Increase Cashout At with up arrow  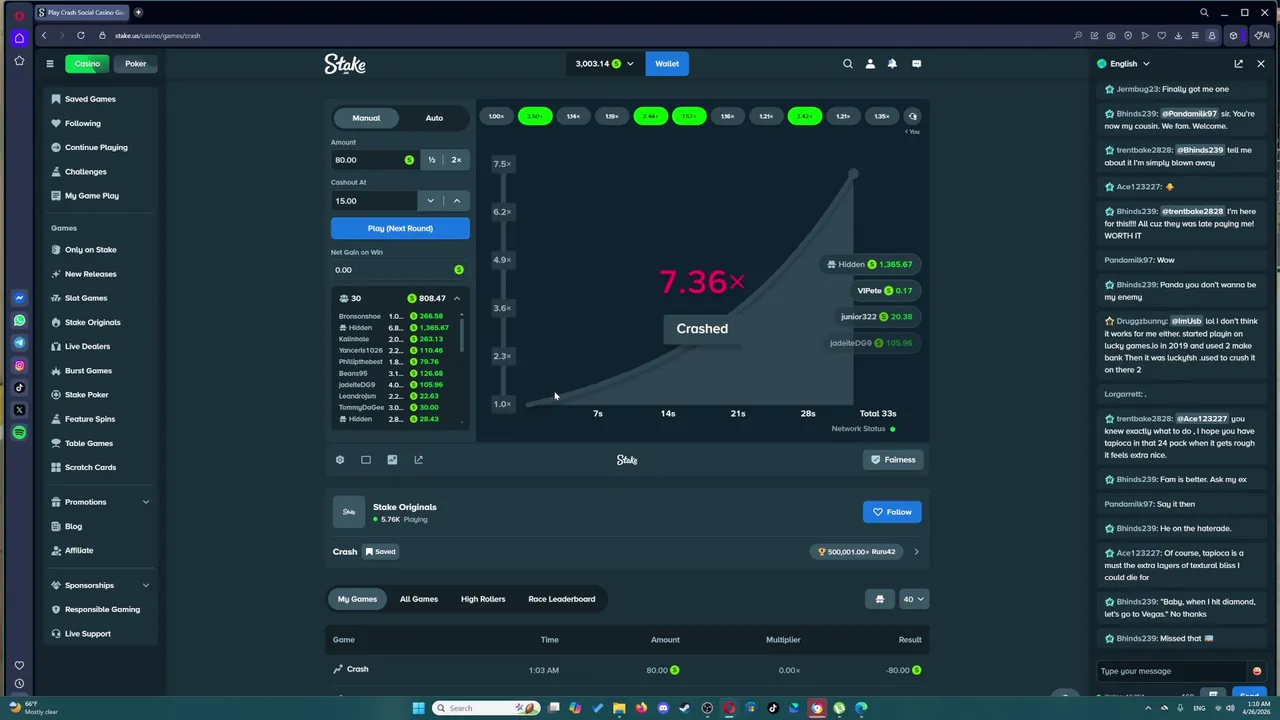(x=457, y=201)
